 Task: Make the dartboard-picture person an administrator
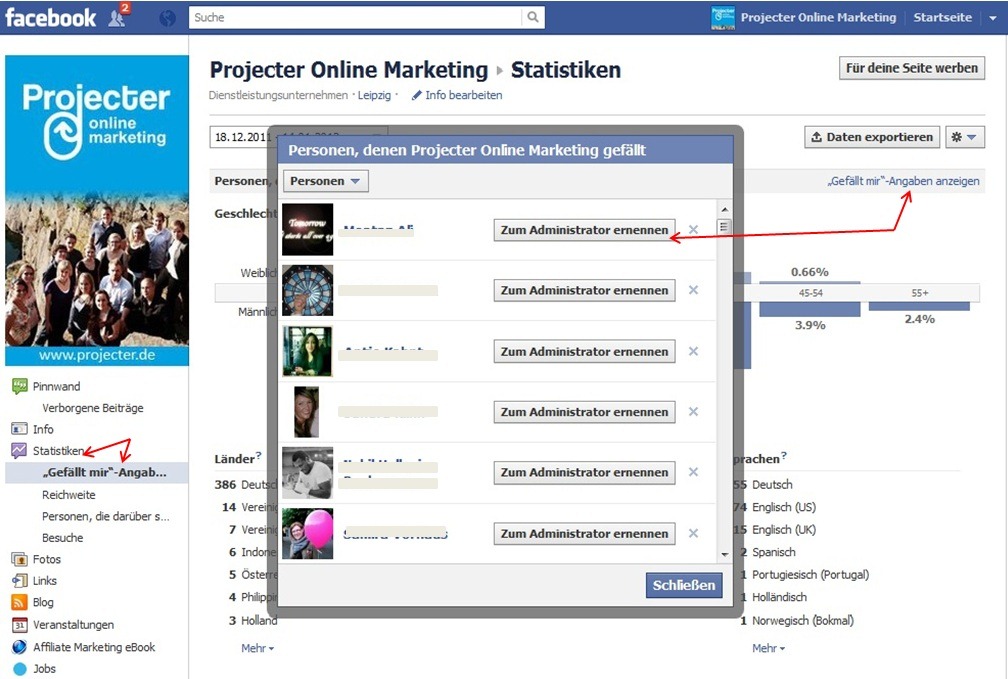point(584,290)
